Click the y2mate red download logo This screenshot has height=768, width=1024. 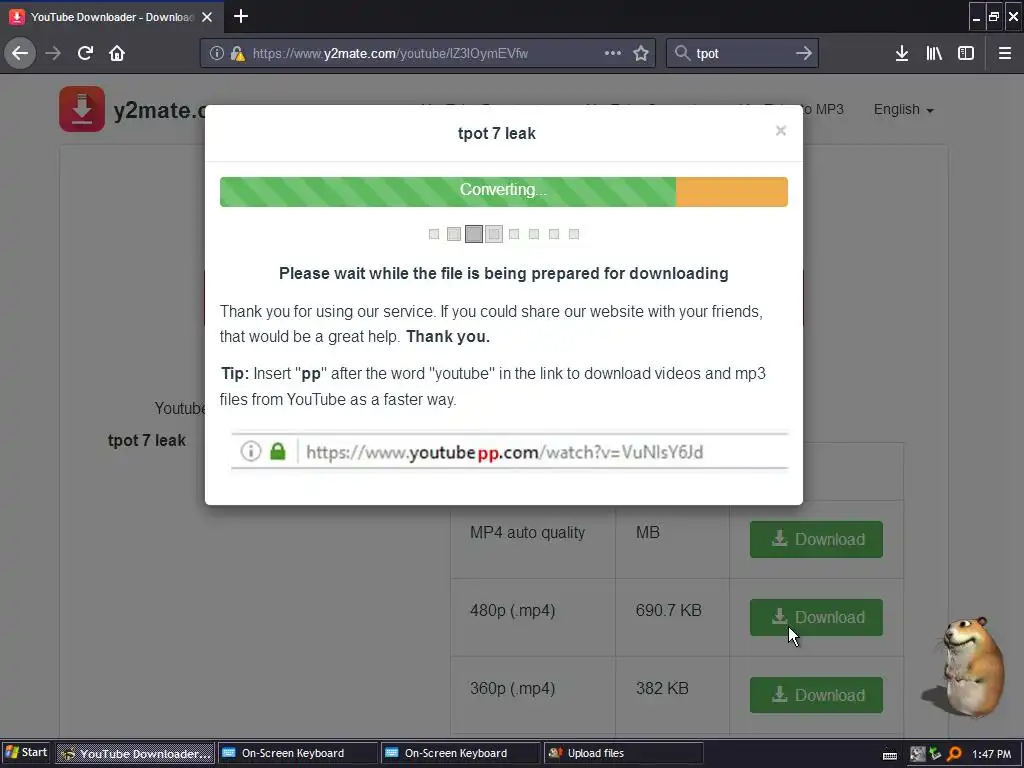point(82,109)
